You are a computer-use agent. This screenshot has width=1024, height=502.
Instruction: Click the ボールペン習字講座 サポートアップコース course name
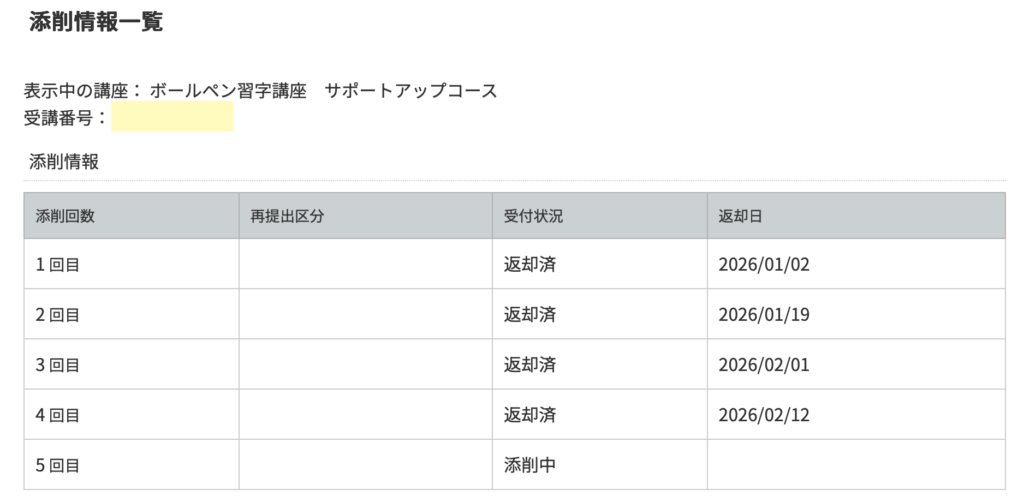323,91
